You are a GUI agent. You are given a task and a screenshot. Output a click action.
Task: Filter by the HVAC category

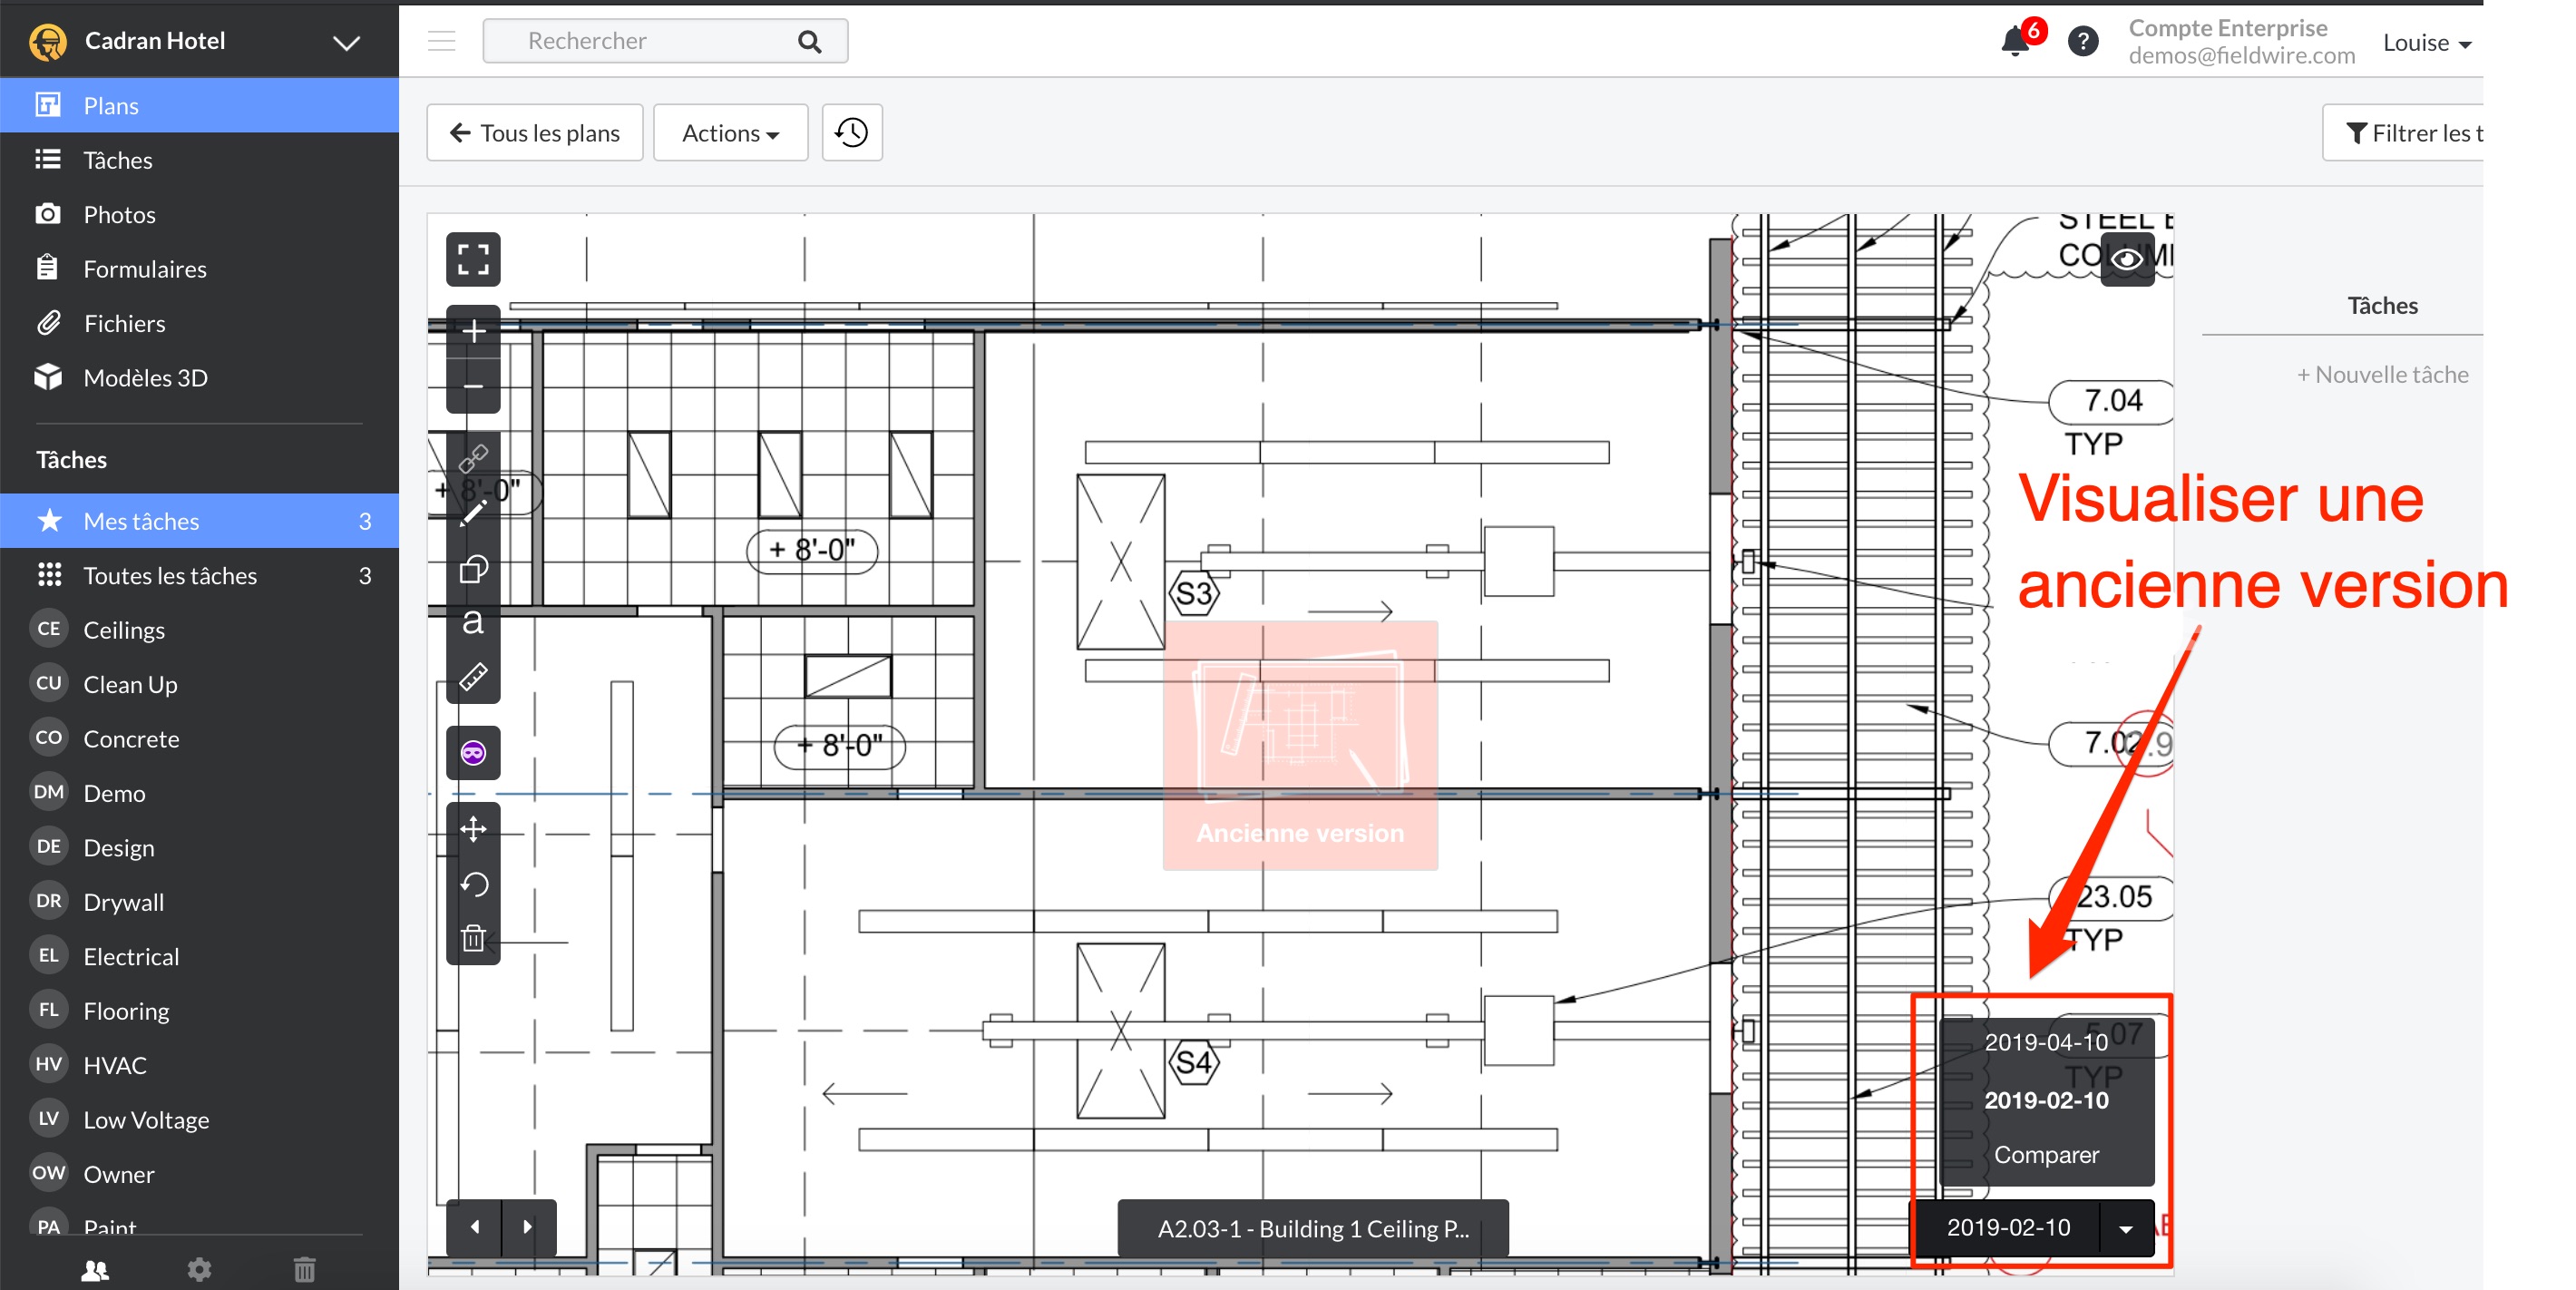point(200,1065)
